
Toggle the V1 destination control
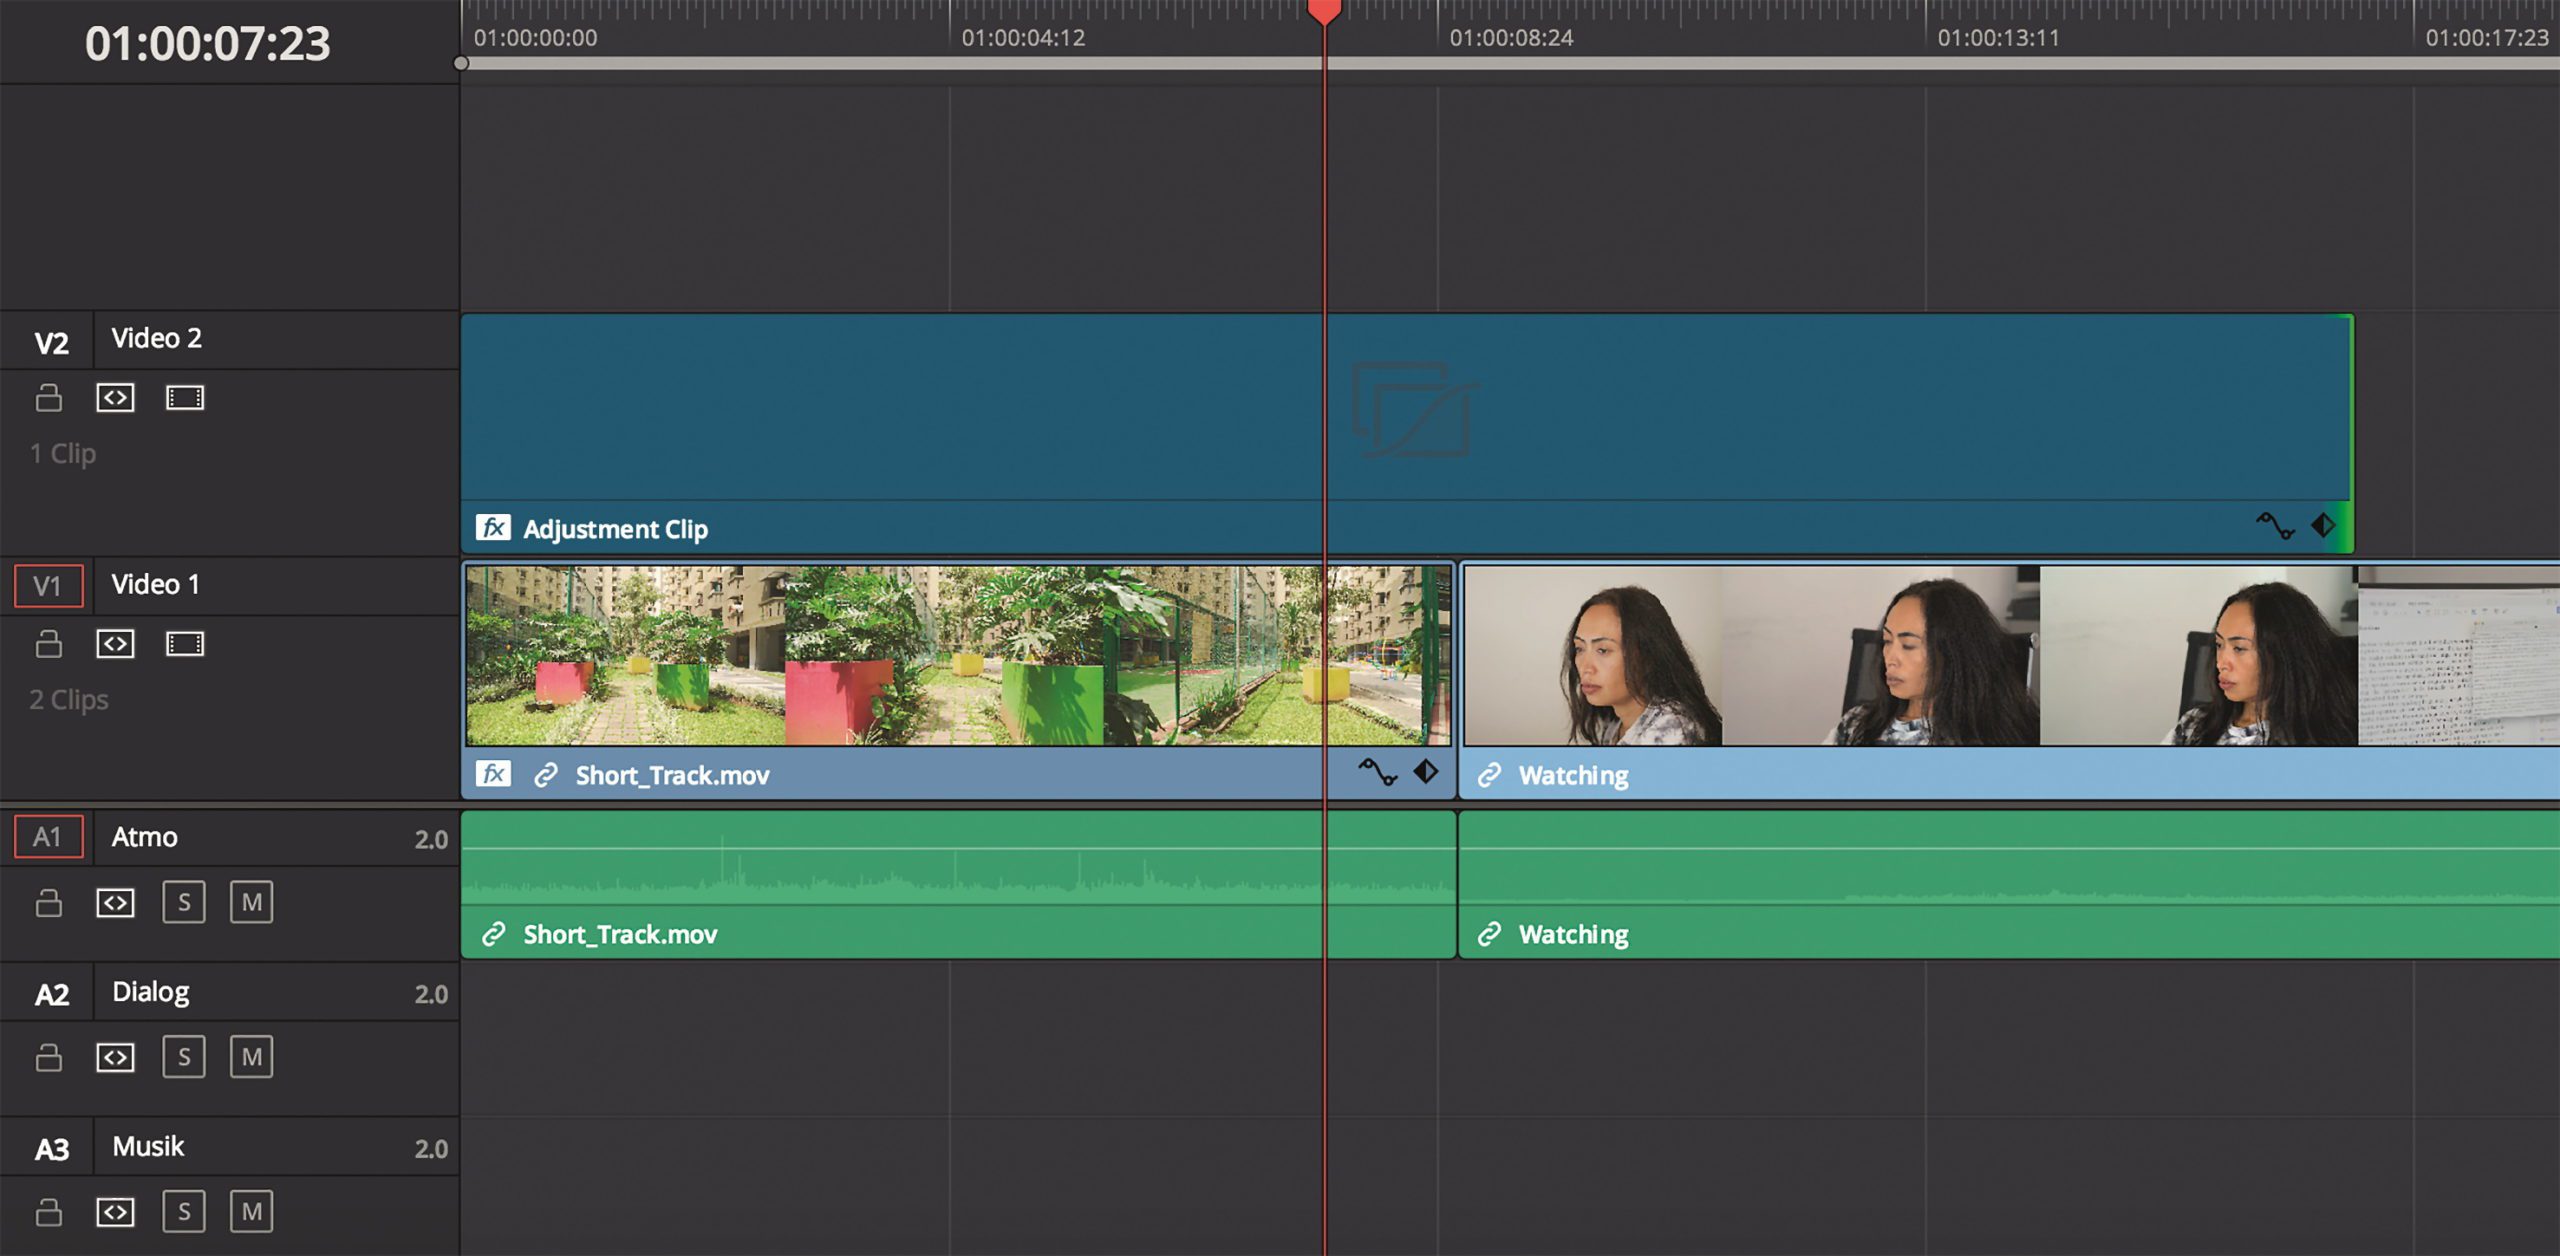(x=48, y=586)
